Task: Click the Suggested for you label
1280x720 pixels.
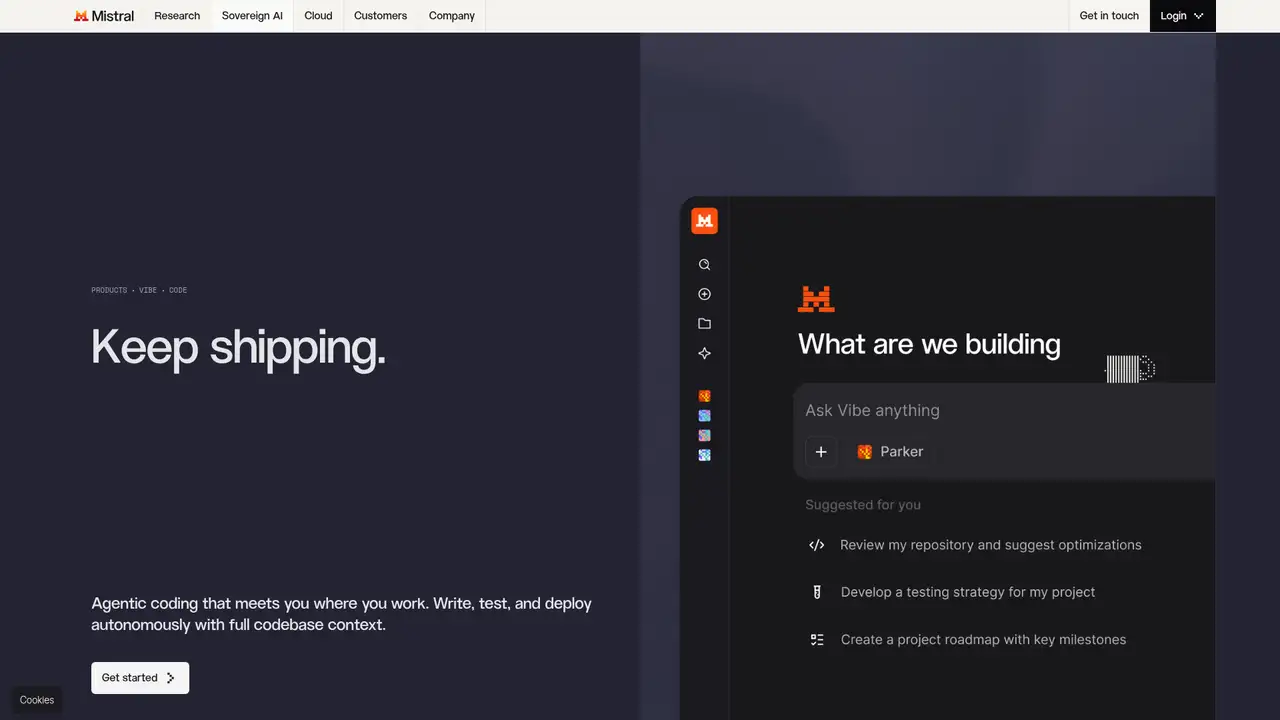Action: (863, 505)
